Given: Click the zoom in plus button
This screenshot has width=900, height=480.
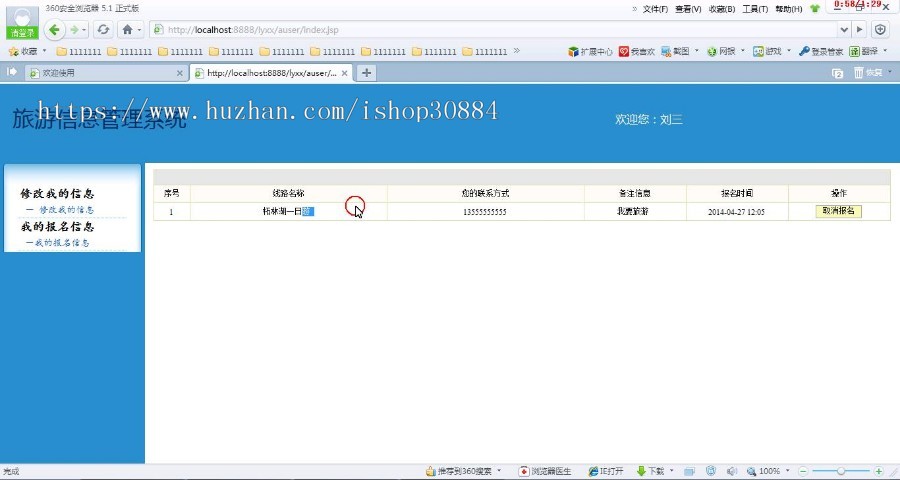Looking at the screenshot, I should 878,471.
